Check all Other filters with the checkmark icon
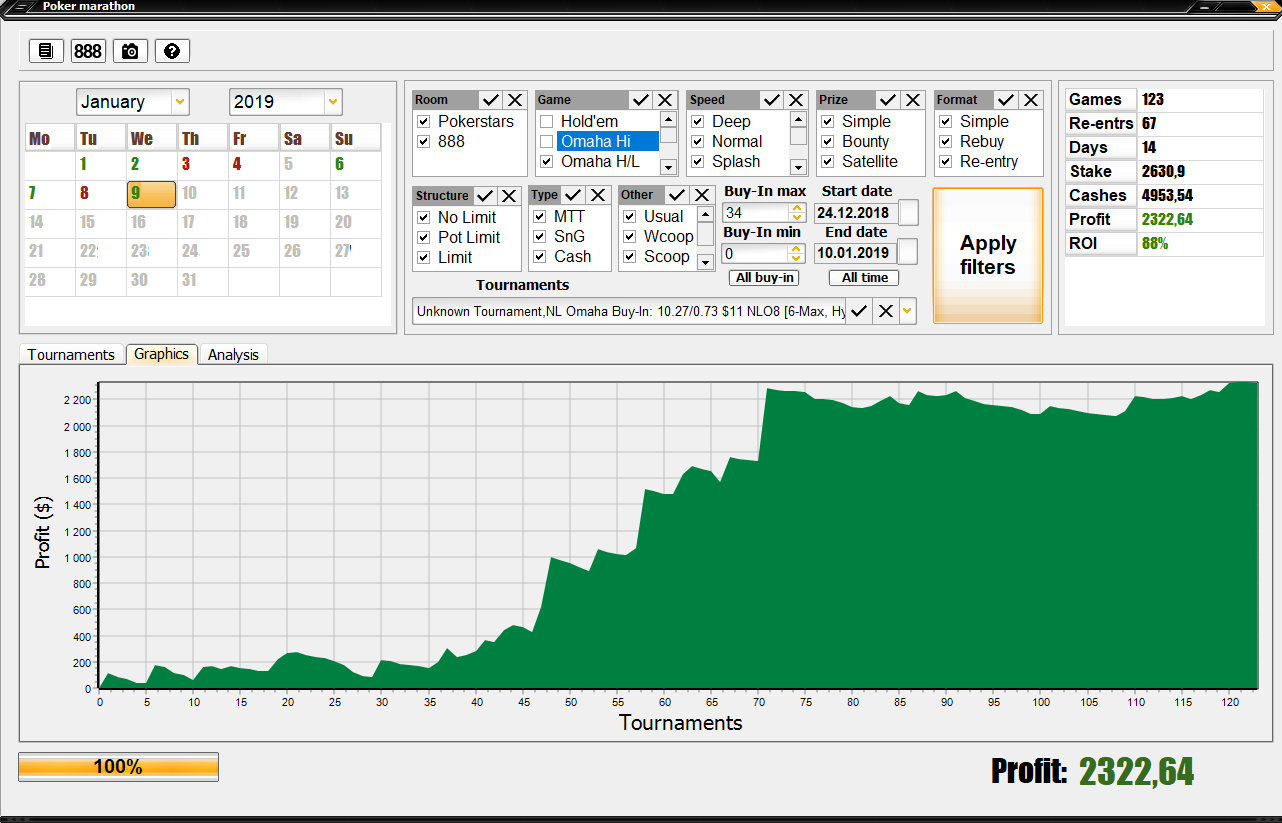Viewport: 1282px width, 823px height. (x=679, y=196)
